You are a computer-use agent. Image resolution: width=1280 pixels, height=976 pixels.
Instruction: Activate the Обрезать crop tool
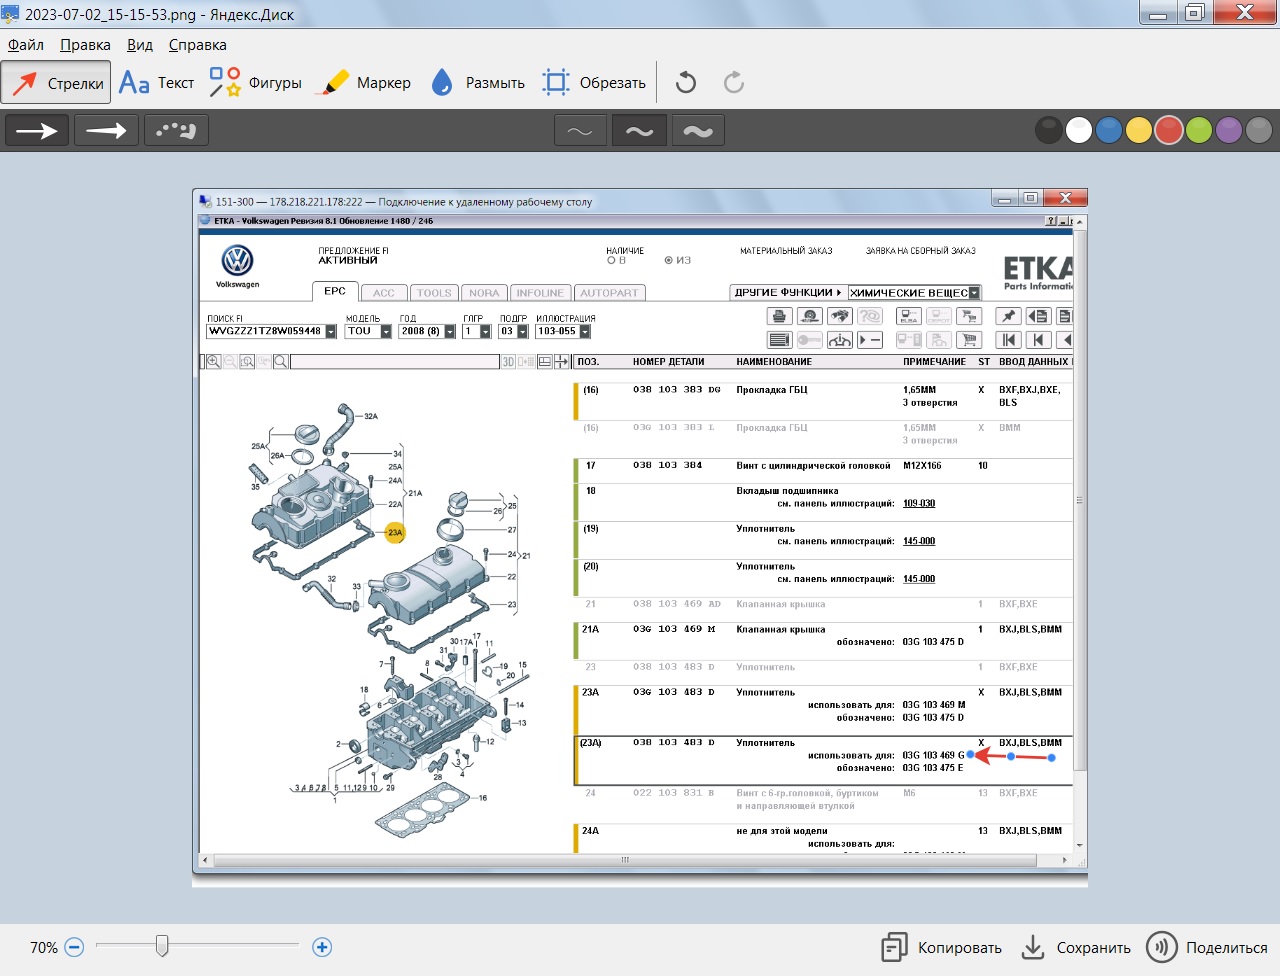(x=594, y=83)
